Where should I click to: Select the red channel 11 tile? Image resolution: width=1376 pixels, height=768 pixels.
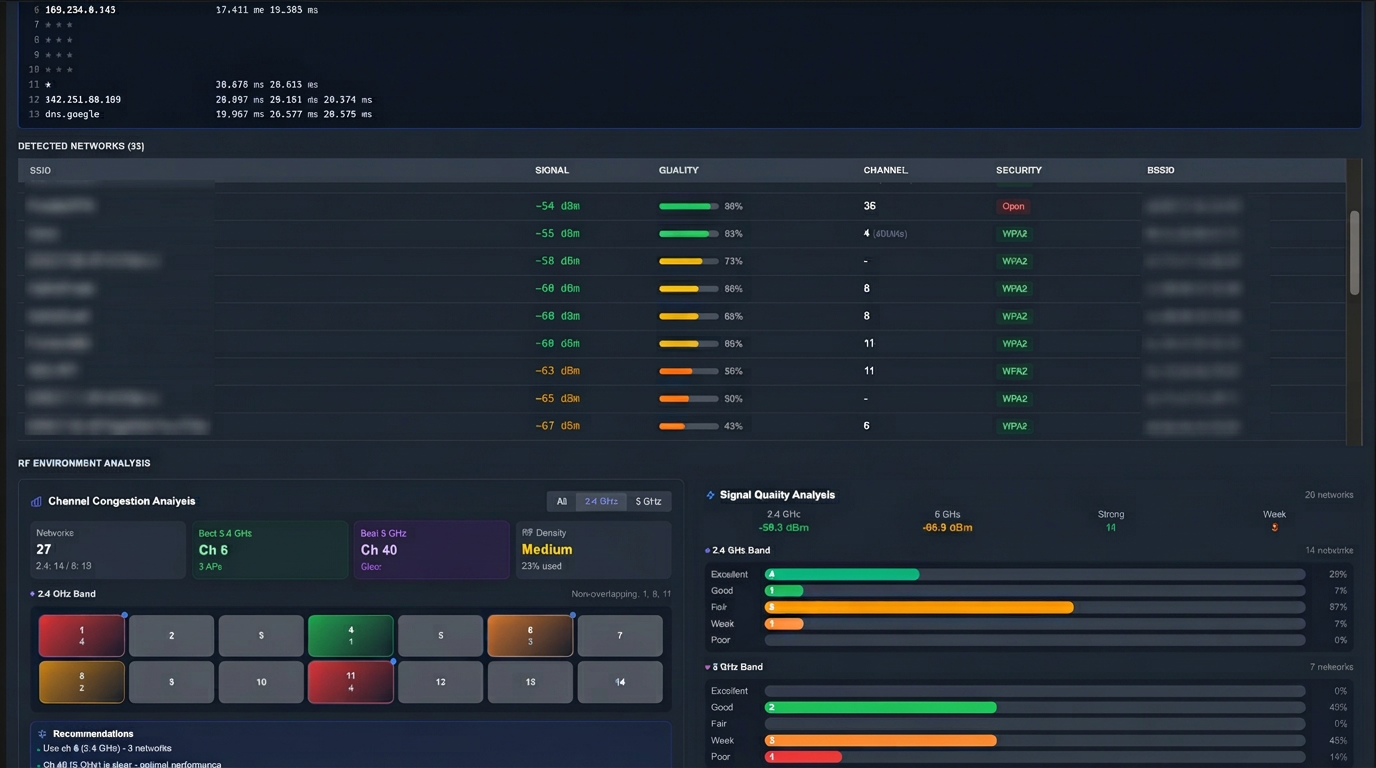[350, 682]
